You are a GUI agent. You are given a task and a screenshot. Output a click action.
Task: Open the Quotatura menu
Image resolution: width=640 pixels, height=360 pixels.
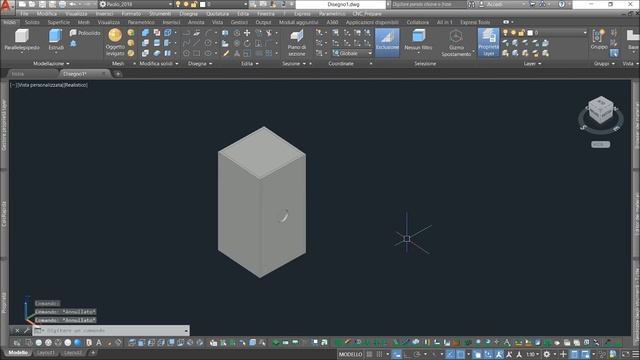coord(218,14)
